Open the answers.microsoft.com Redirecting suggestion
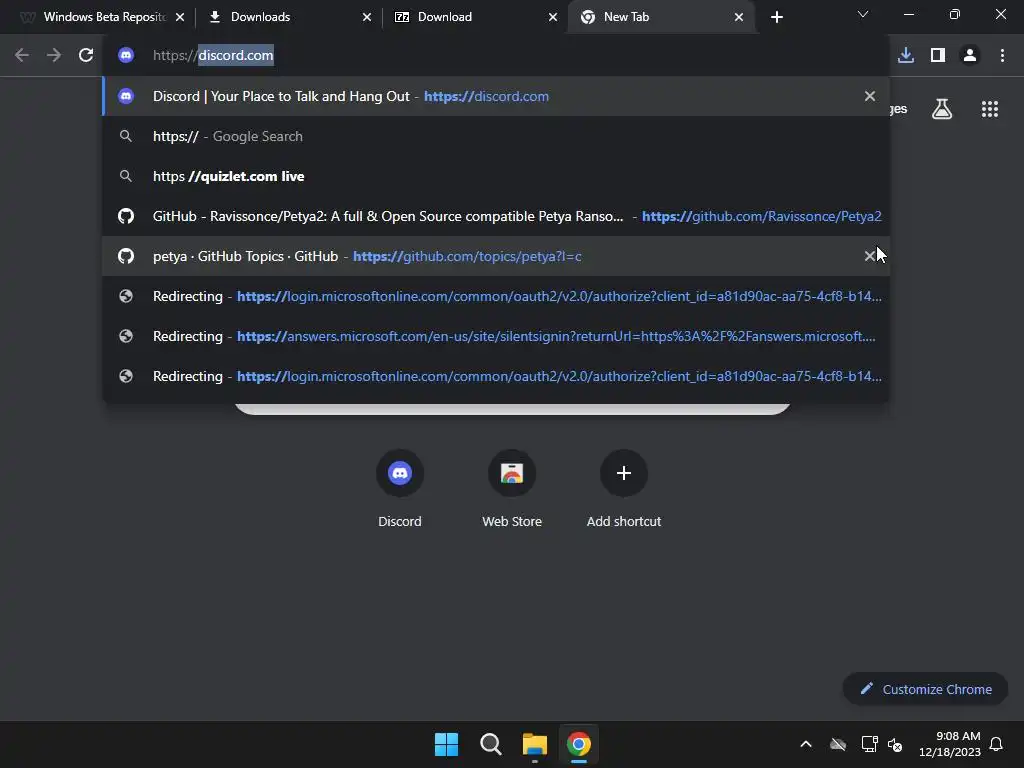This screenshot has width=1024, height=768. 496,336
